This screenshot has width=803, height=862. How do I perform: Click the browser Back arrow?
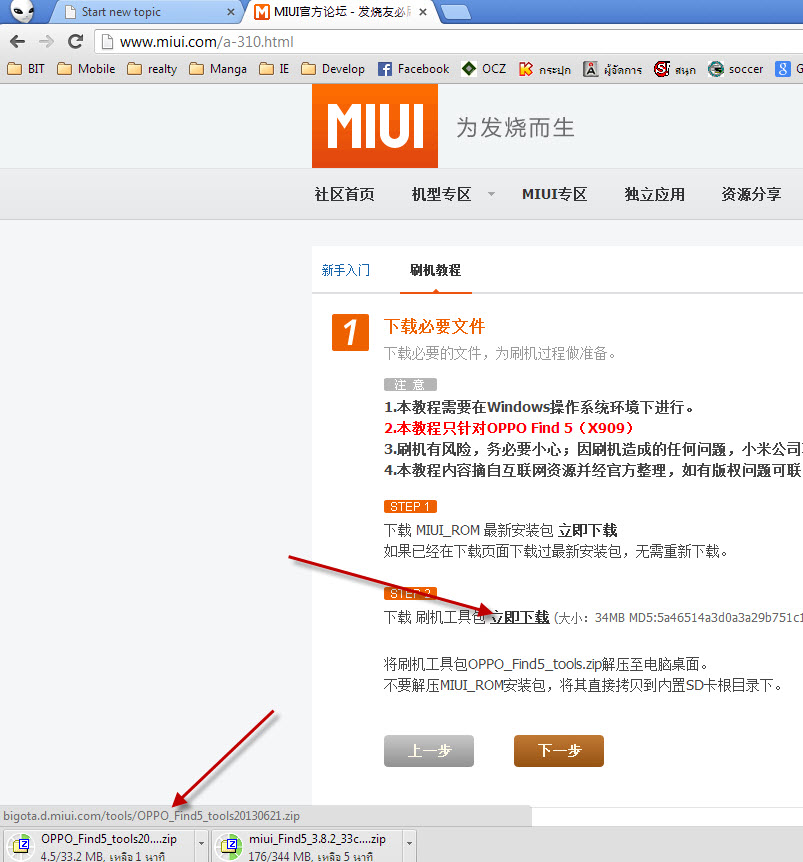click(x=18, y=41)
